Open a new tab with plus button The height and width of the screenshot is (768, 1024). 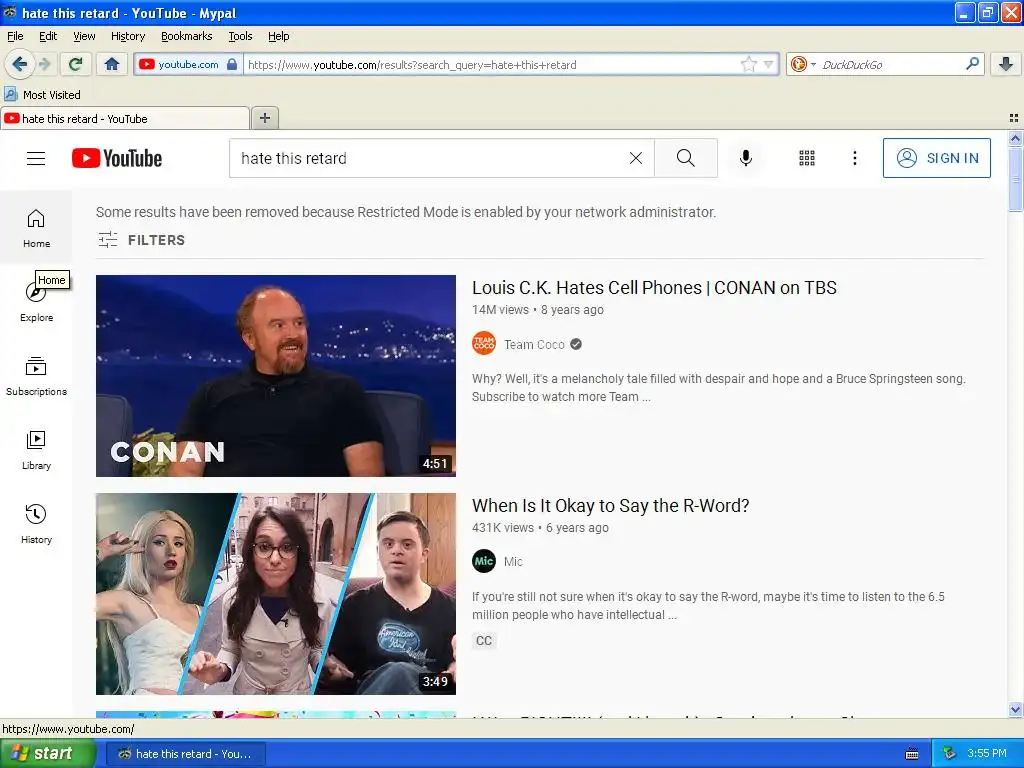(264, 118)
